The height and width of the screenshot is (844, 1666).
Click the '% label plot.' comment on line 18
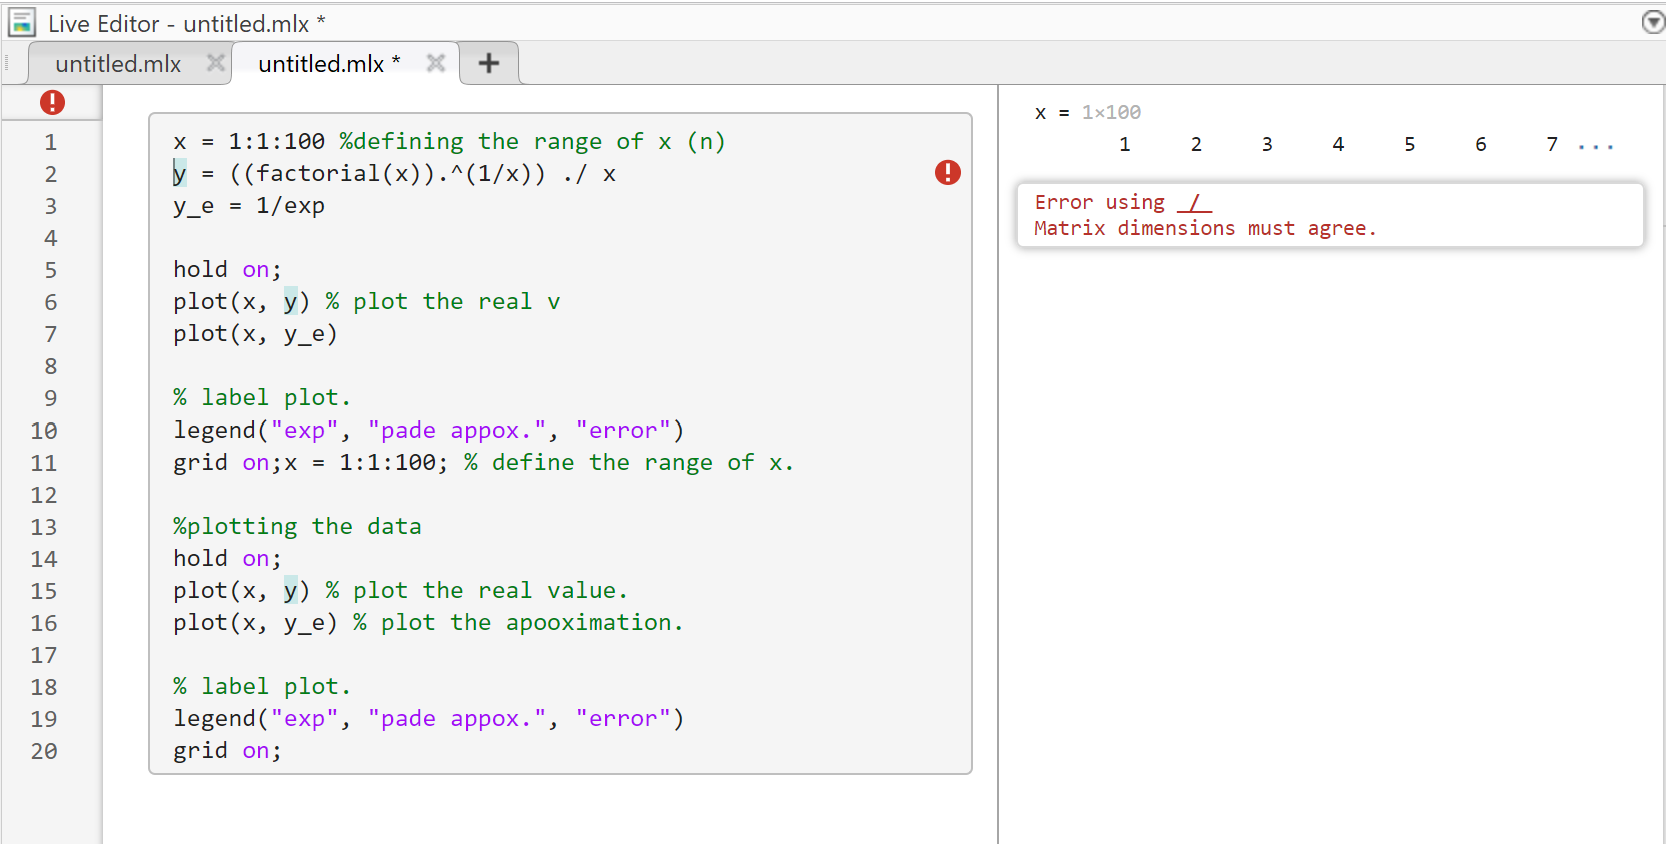pos(262,687)
